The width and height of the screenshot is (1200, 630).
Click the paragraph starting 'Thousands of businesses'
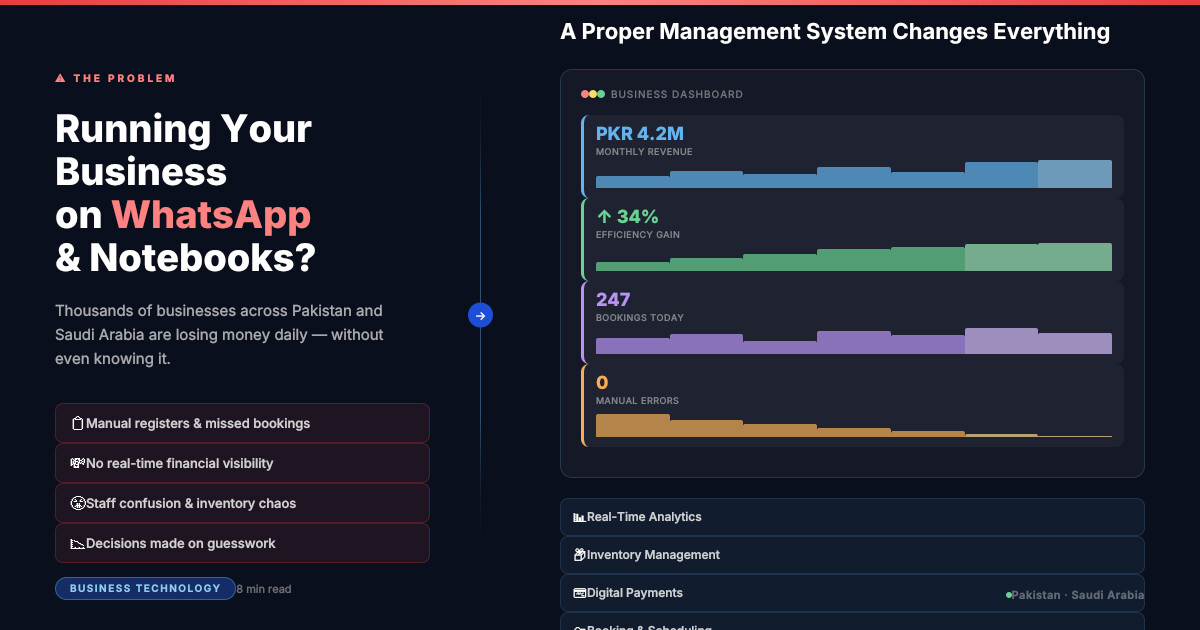pos(219,335)
